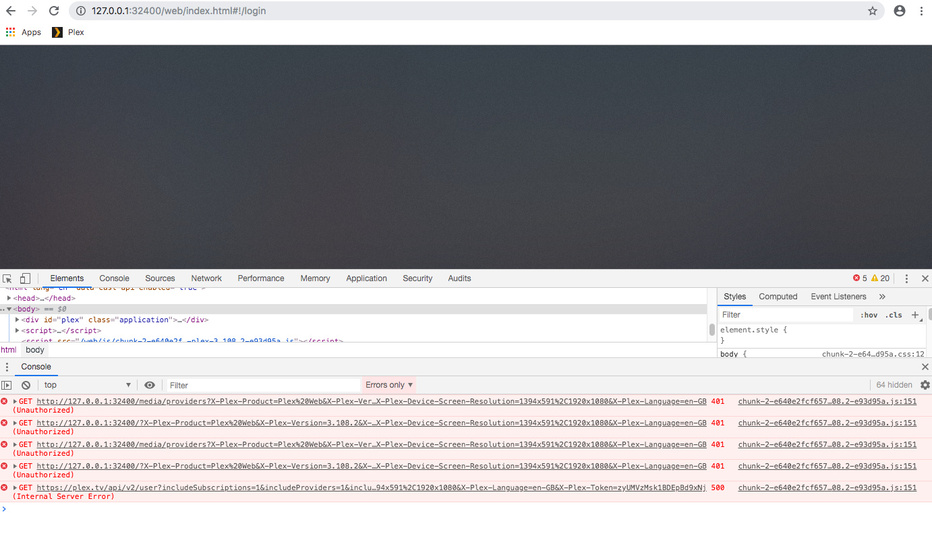Click the browser address bar URL
The width and height of the screenshot is (932, 536).
tap(178, 11)
